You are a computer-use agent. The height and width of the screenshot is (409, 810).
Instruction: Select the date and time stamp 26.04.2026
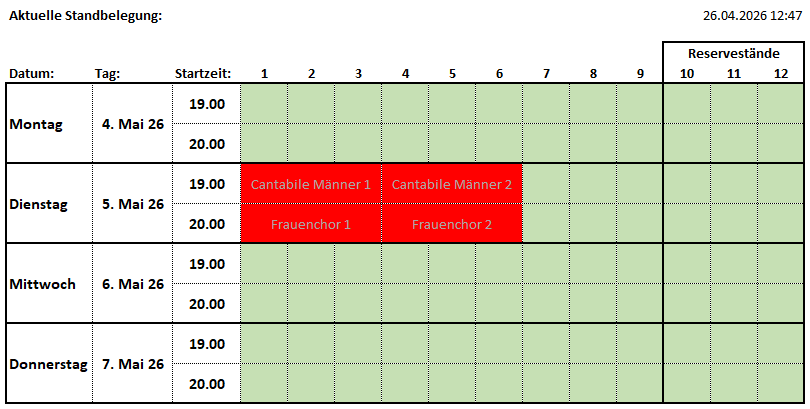coord(752,16)
